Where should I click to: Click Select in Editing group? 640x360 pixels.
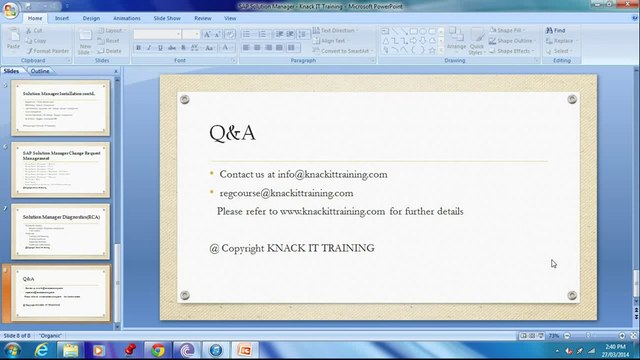(558, 51)
